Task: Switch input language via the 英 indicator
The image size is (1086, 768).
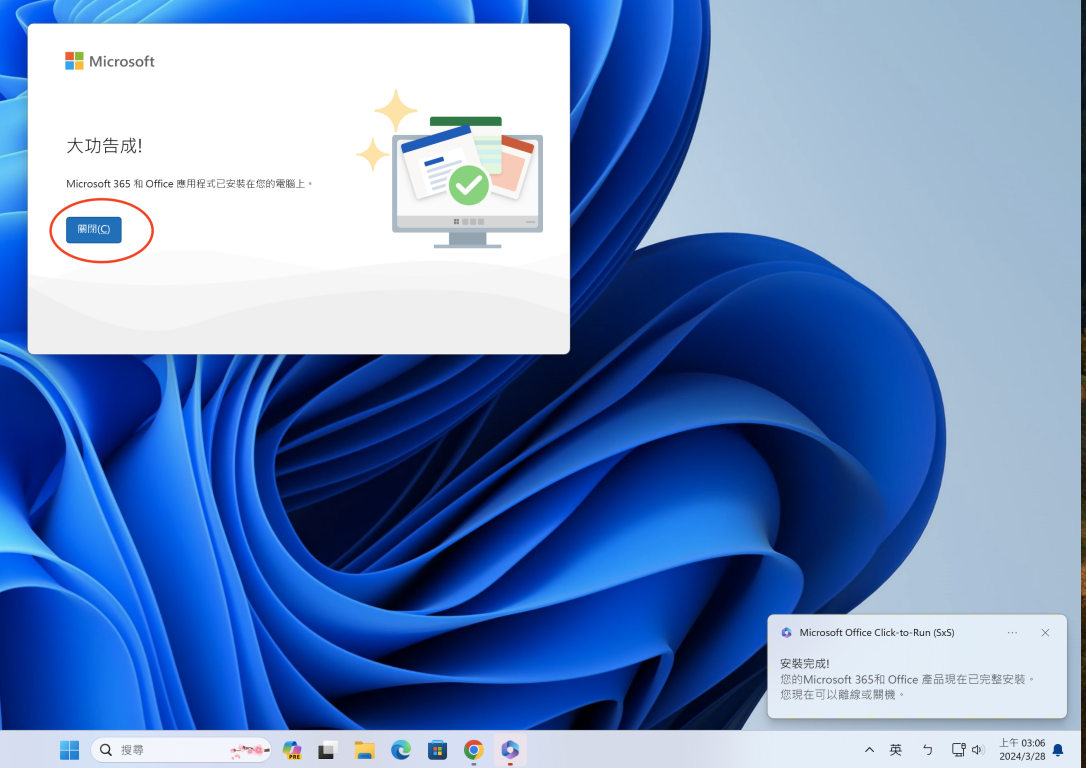Action: tap(895, 750)
